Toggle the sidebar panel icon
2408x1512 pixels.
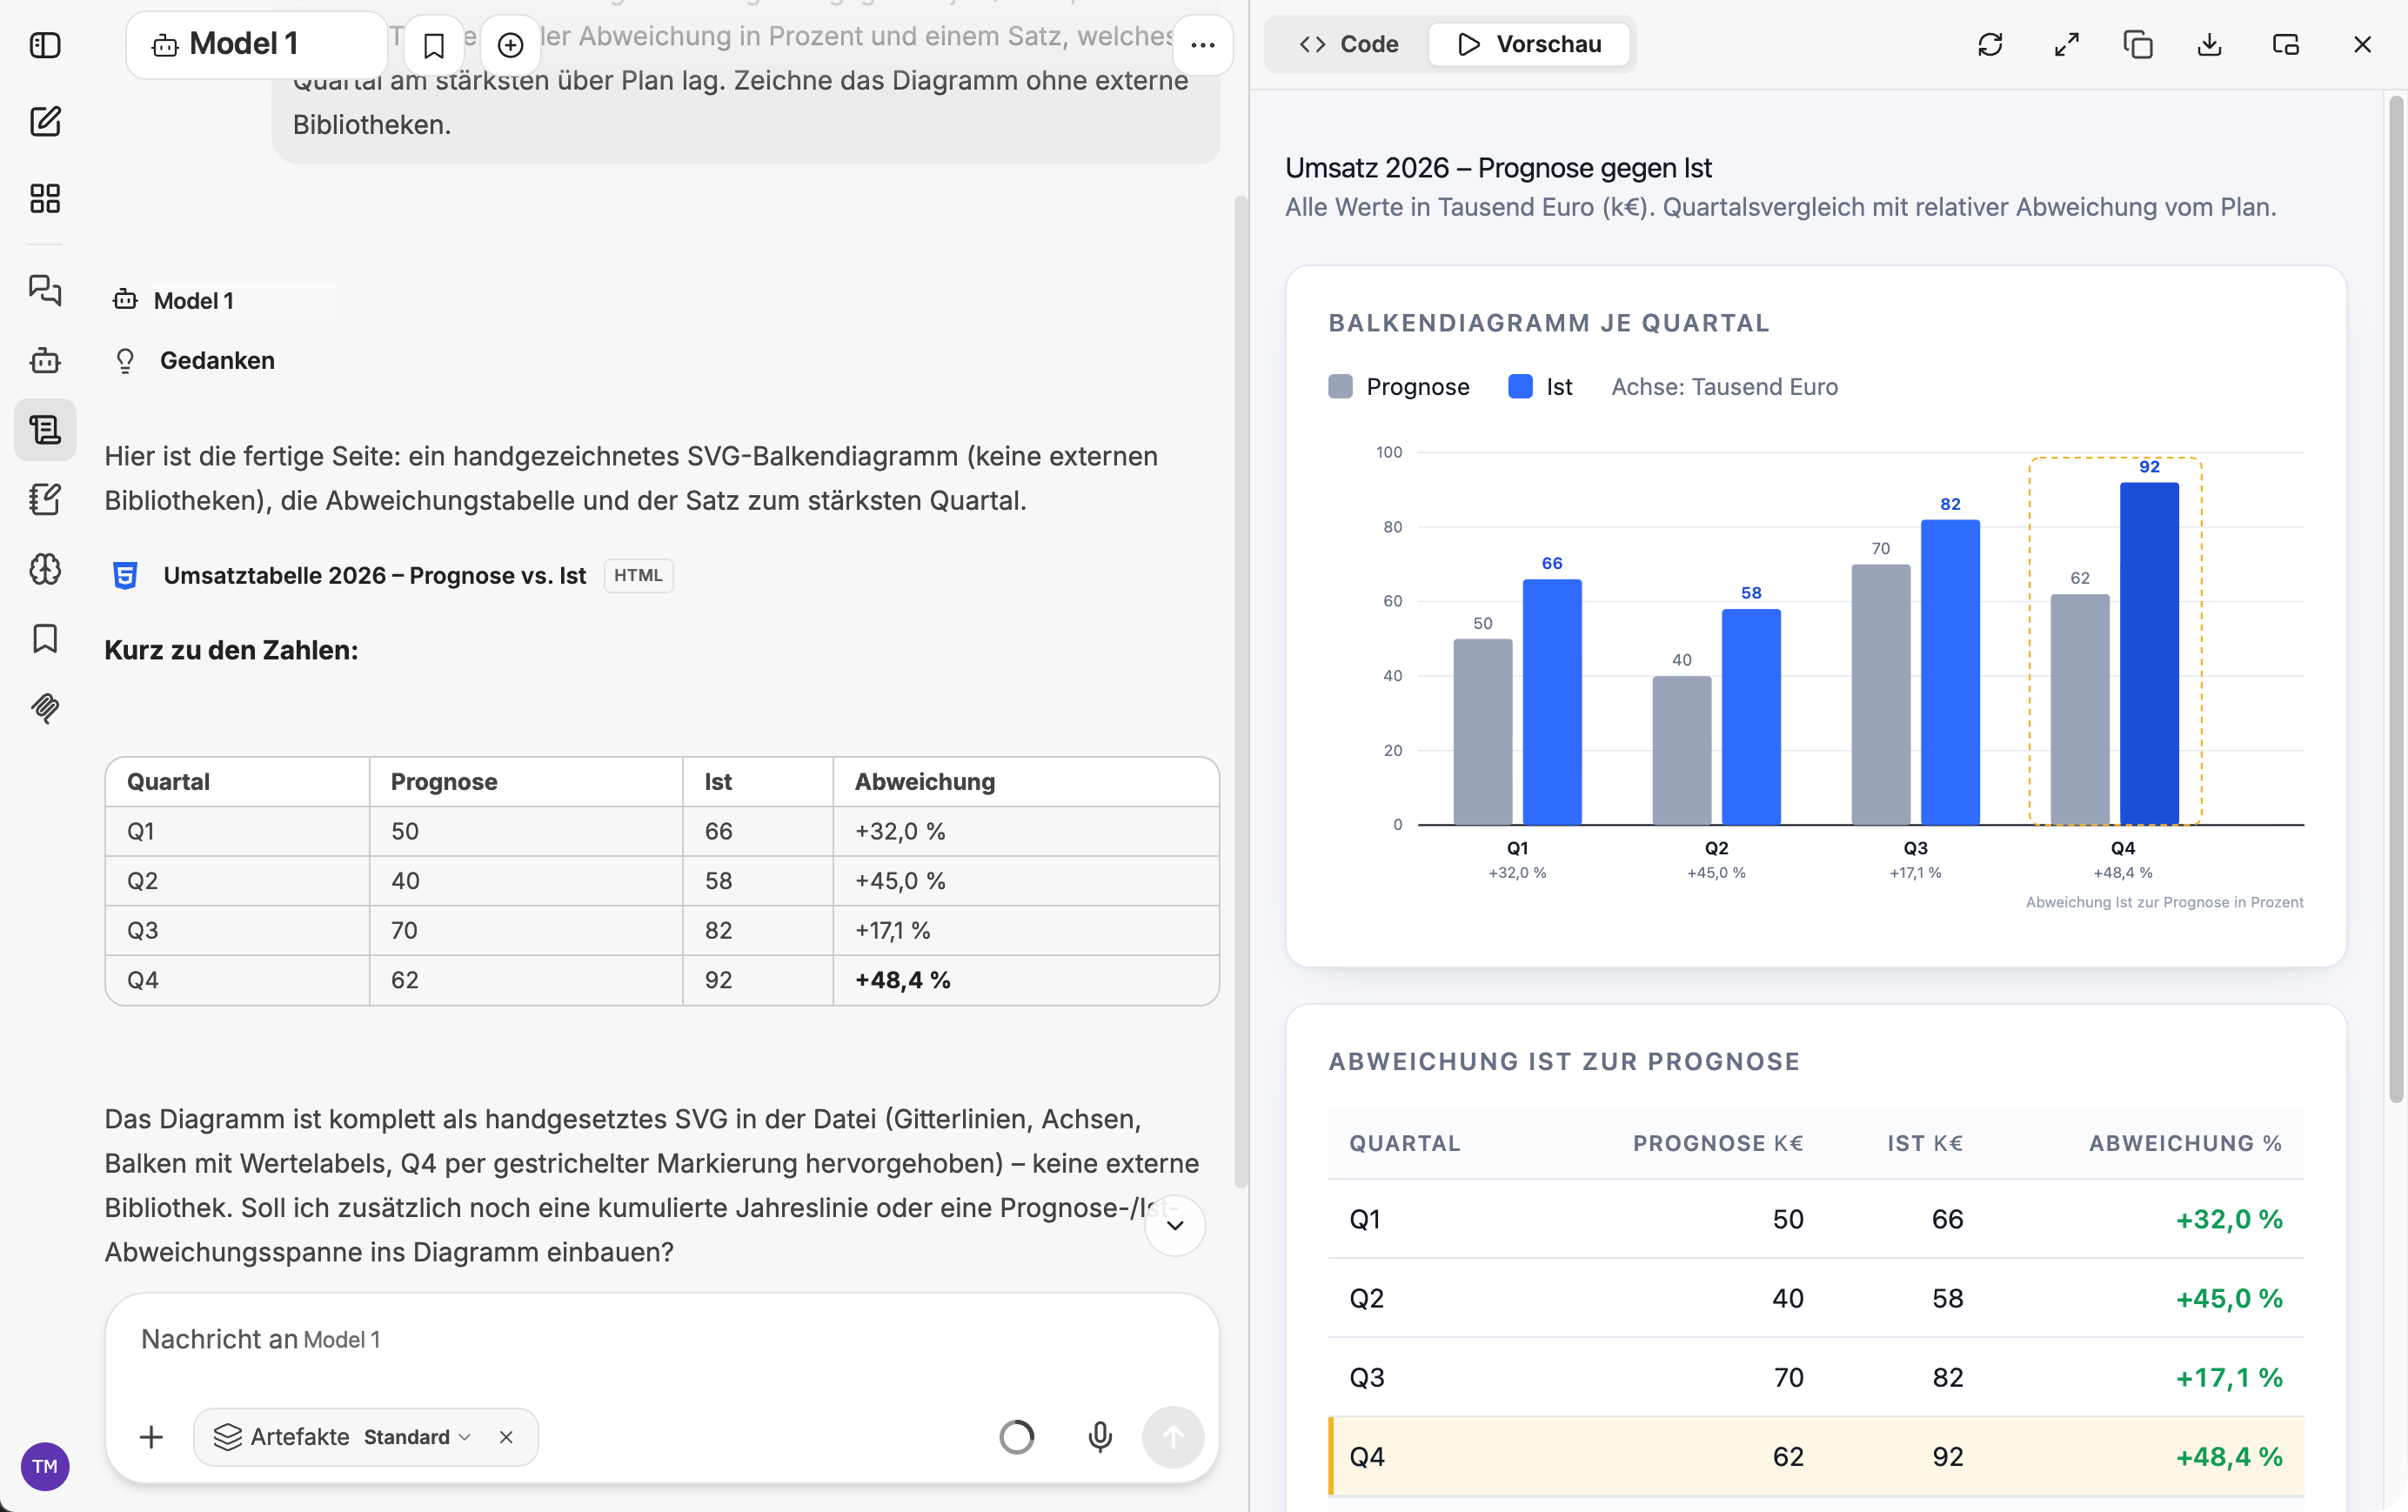45,45
